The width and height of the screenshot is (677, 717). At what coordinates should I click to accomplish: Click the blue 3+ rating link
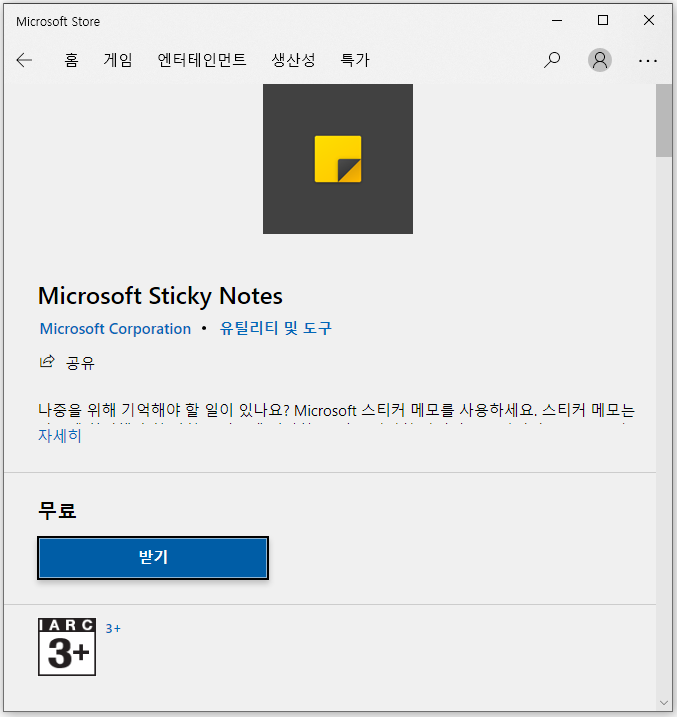tap(113, 628)
